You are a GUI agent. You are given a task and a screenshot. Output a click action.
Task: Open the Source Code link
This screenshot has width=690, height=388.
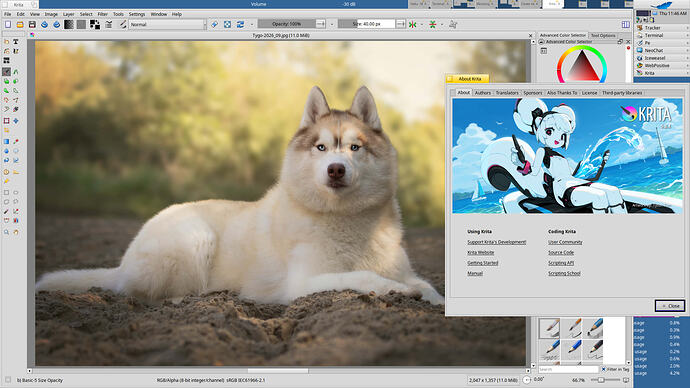coord(561,253)
